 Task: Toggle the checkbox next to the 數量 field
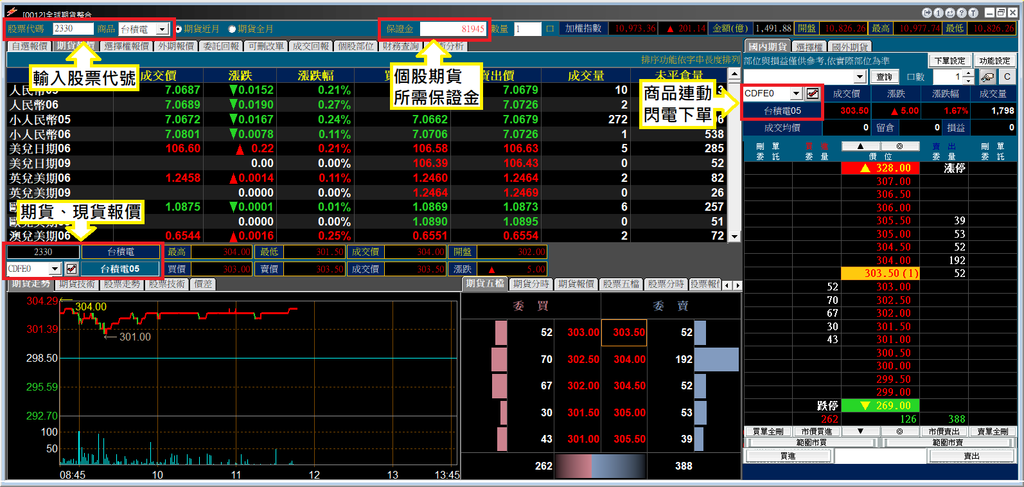point(549,29)
